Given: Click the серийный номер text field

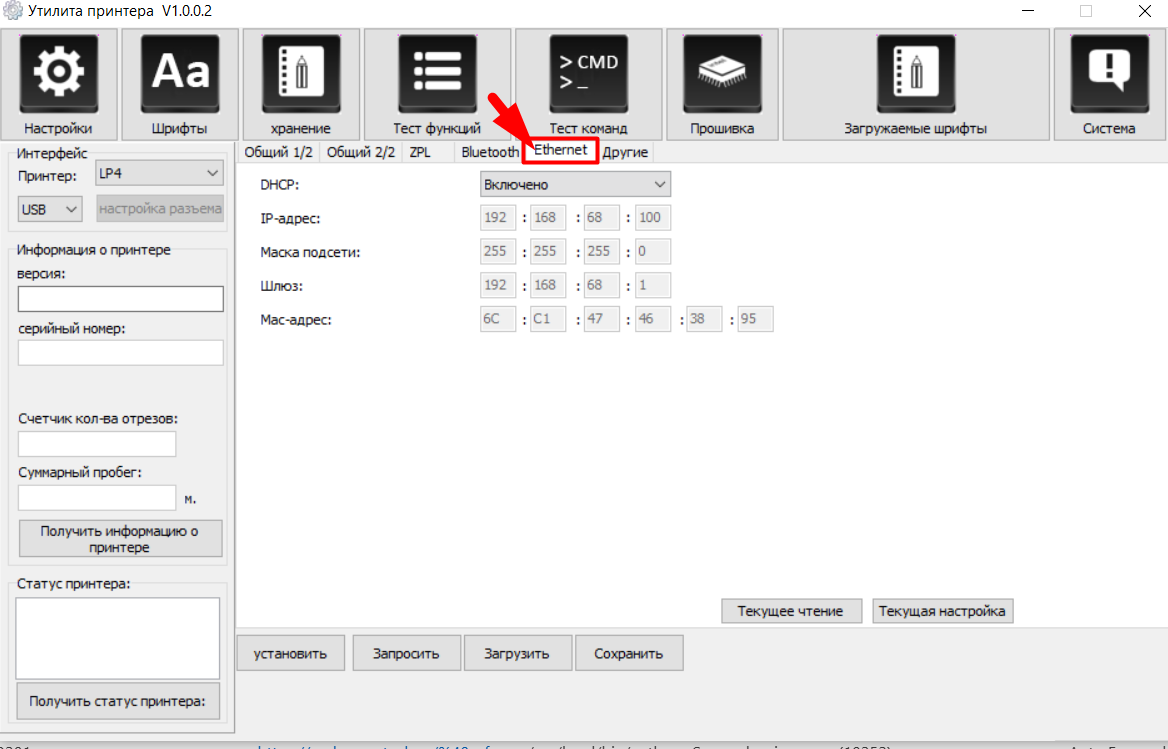Looking at the screenshot, I should (120, 353).
